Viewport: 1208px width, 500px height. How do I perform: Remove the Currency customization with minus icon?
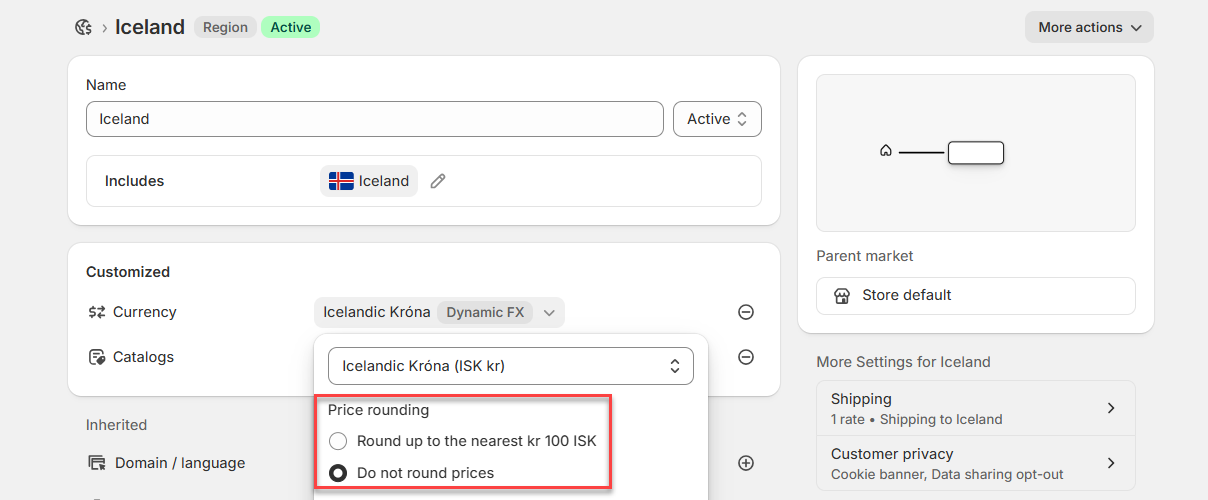746,312
